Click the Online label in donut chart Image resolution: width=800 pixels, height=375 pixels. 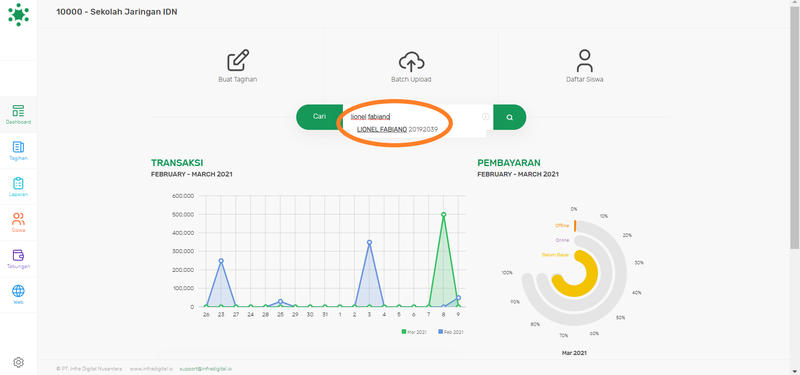point(562,240)
